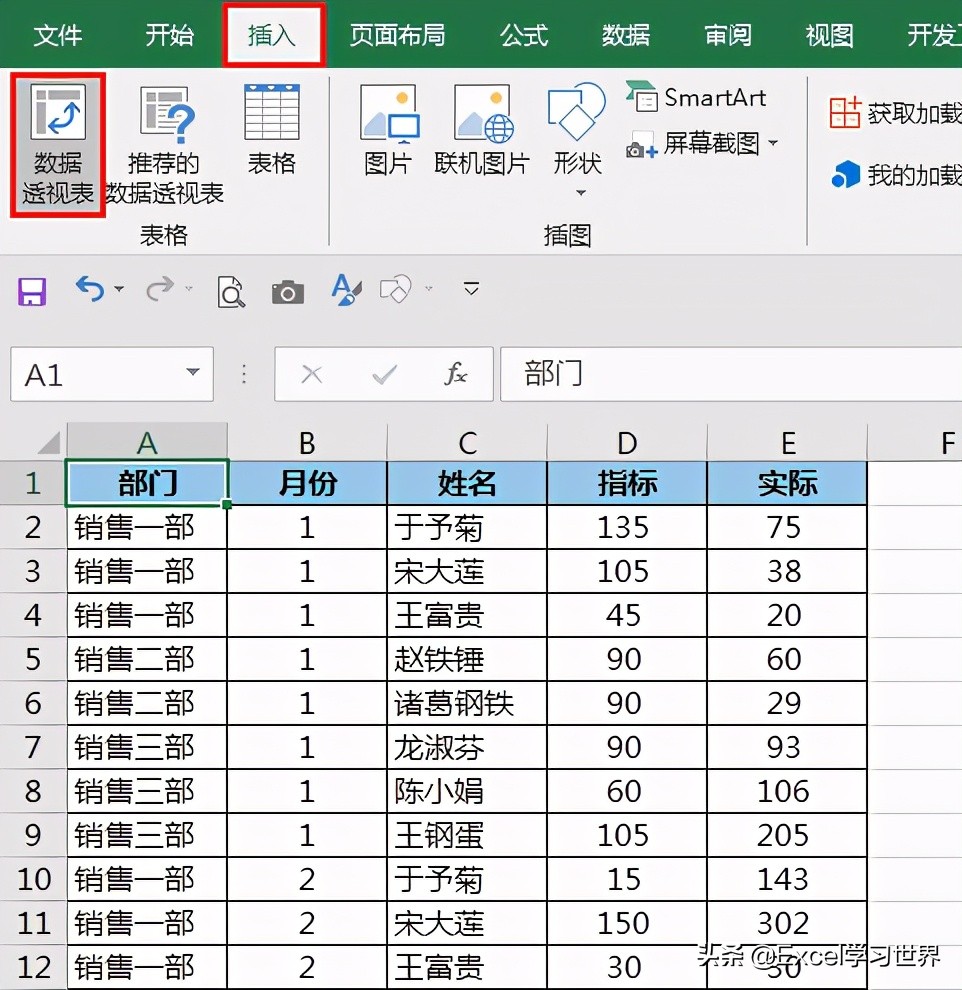Click the 部门 header cell A1

click(147, 483)
